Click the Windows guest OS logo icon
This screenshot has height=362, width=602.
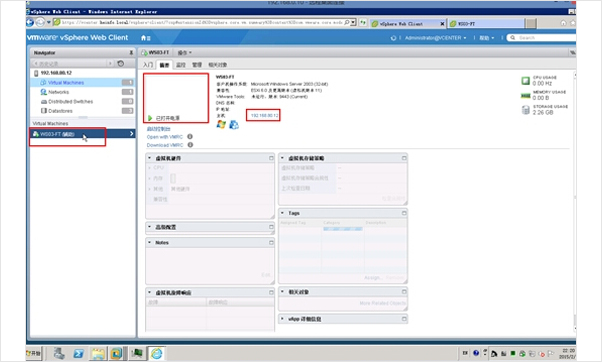point(221,124)
